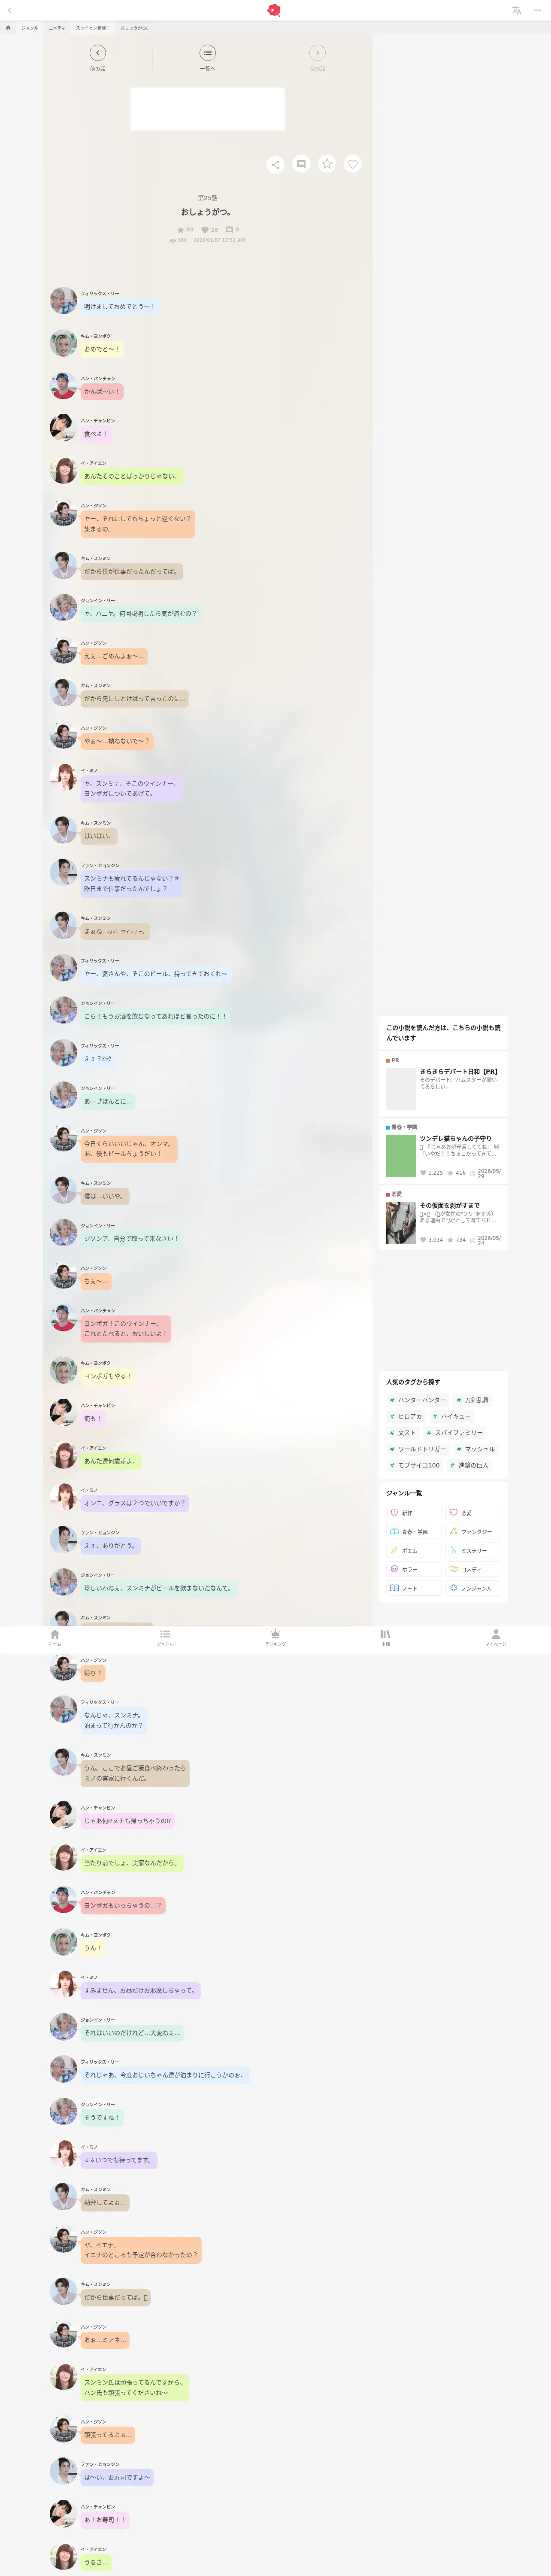Click the はーい、お寿司ですよ〜 message bubble
The image size is (551, 2576).
point(117,2477)
